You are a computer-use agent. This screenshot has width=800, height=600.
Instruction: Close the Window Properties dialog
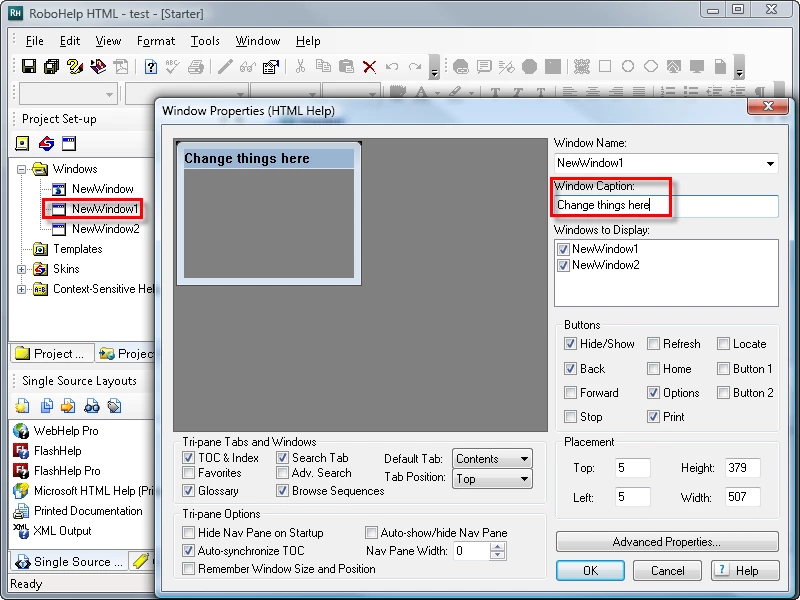(x=768, y=106)
